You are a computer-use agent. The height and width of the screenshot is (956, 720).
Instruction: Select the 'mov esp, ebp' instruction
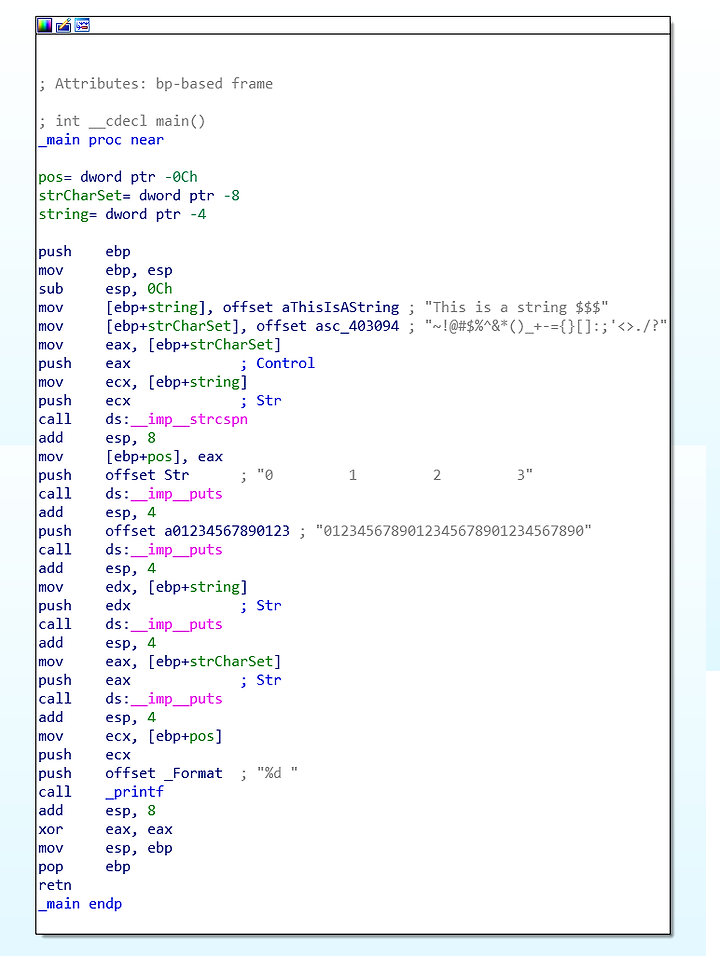point(105,848)
